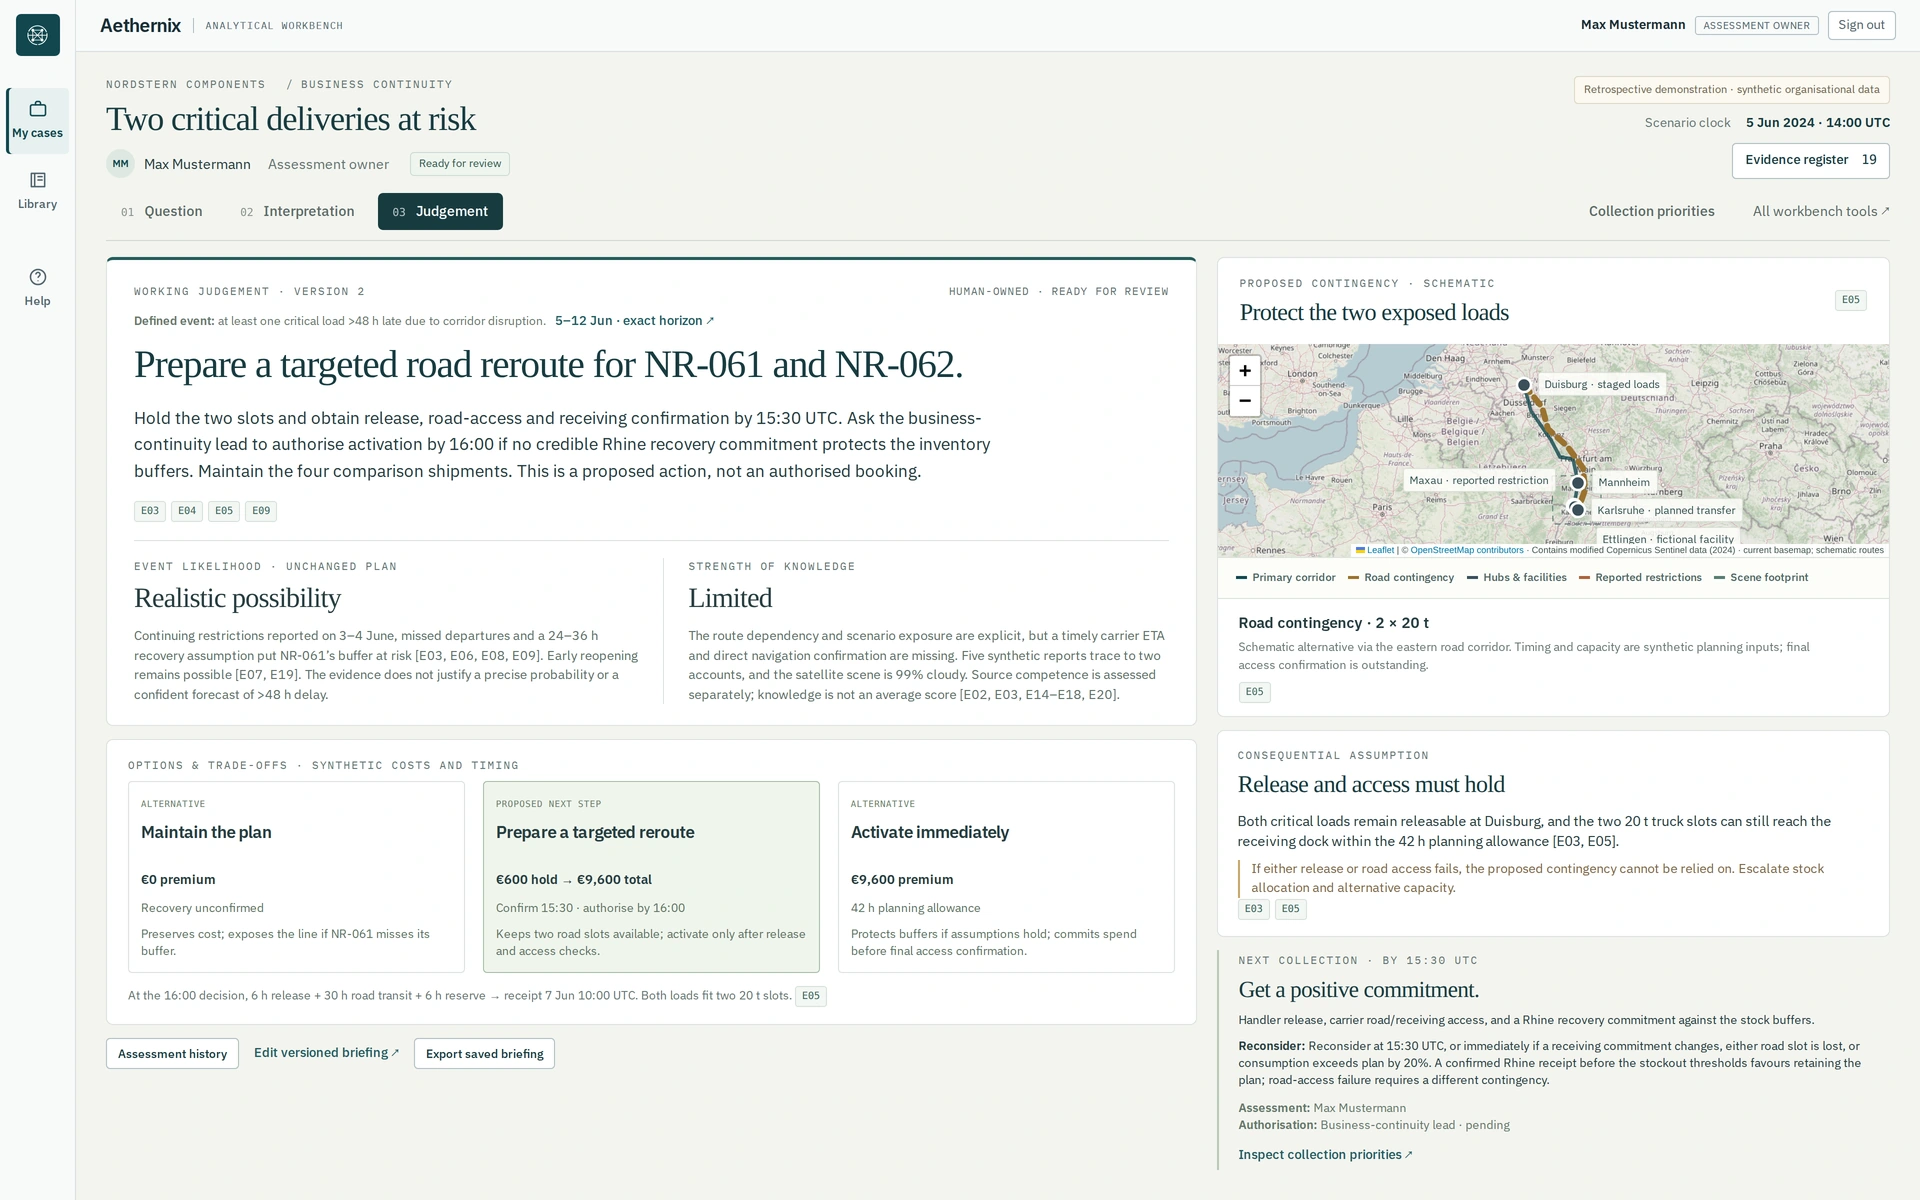Viewport: 1920px width, 1200px height.
Task: Click the Ready for review status badge
Action: [460, 164]
